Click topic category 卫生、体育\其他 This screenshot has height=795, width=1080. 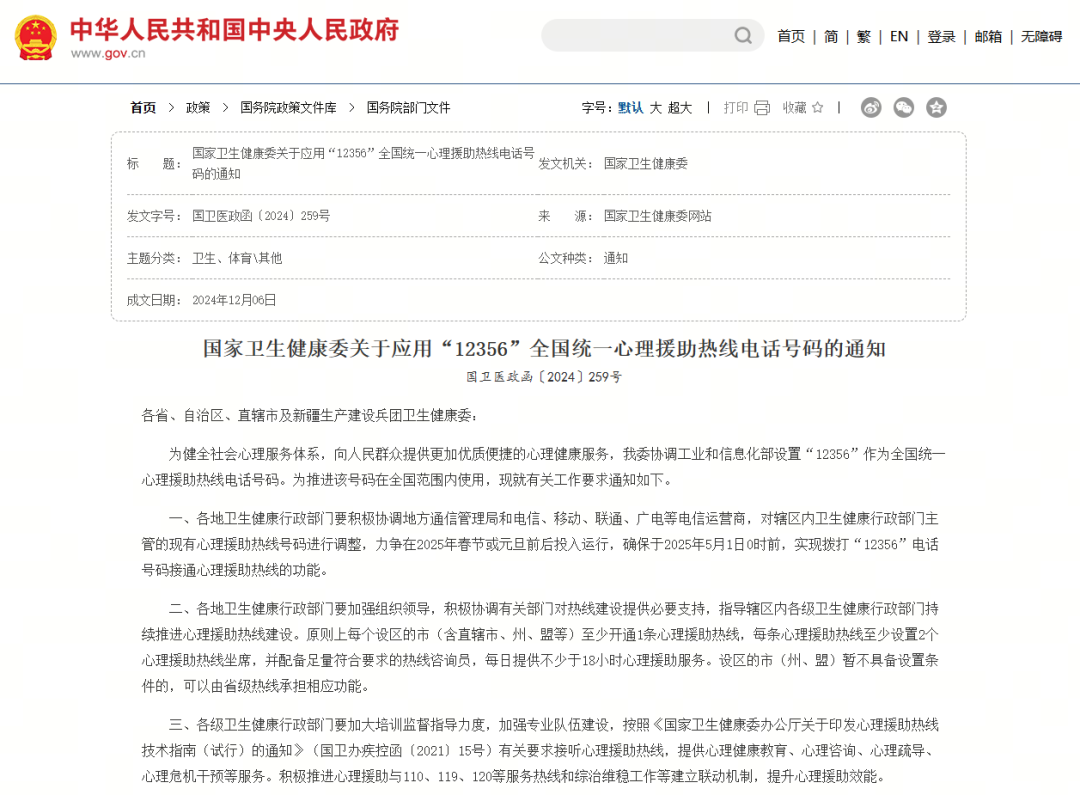coord(237,258)
